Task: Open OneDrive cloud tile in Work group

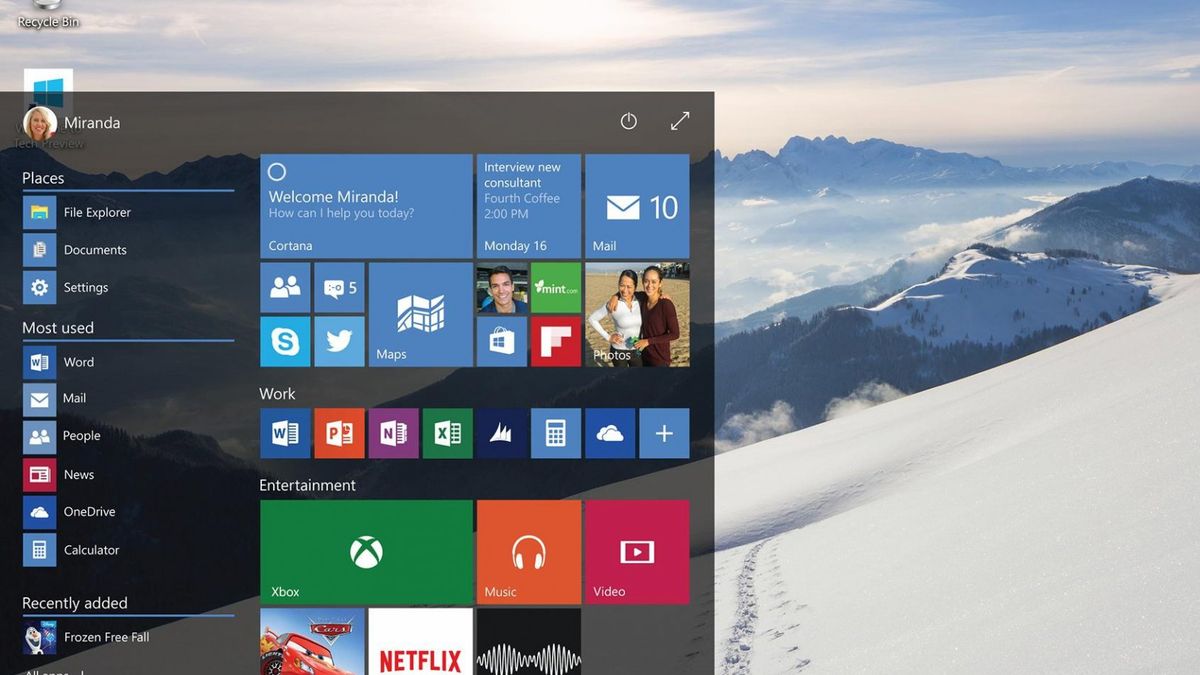Action: tap(610, 433)
